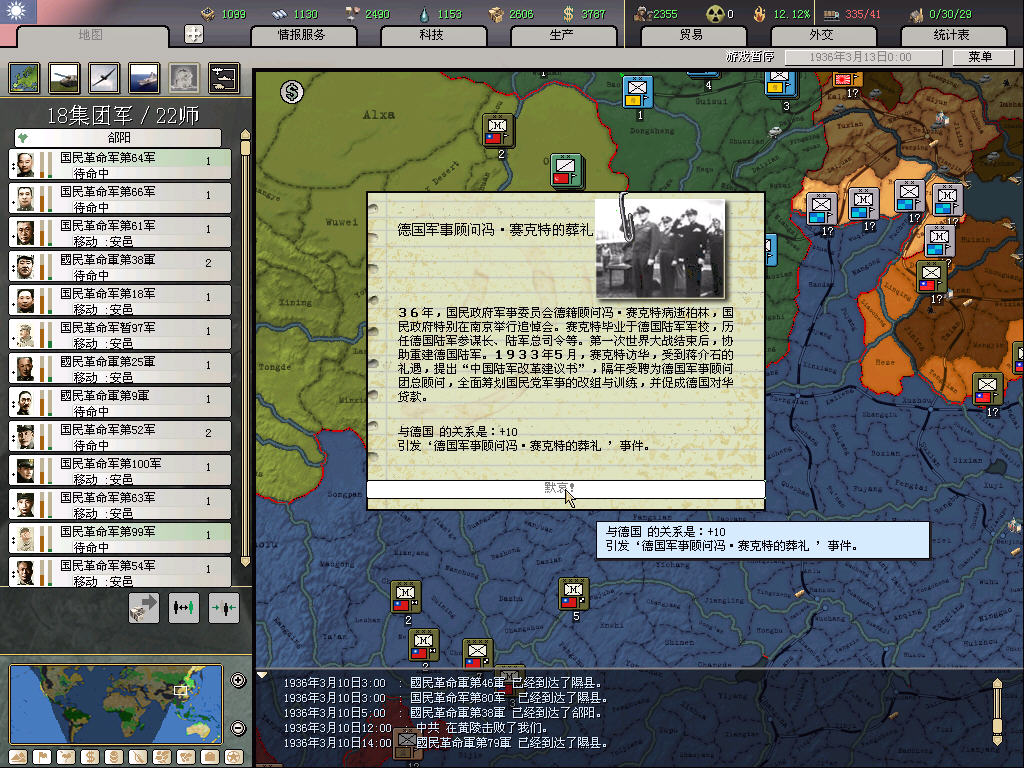Click the 1936年3月13日 date field
Viewport: 1024px width, 768px height.
[x=863, y=57]
